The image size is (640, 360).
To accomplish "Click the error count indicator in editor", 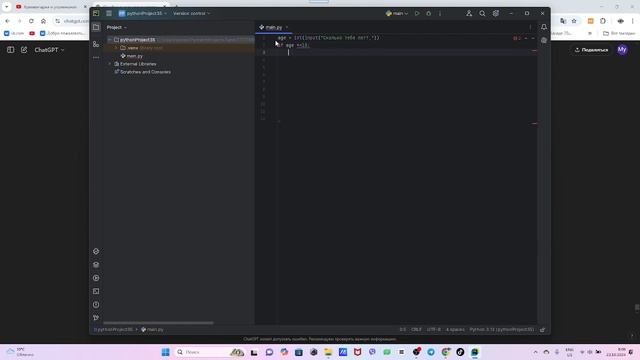I will pos(517,38).
